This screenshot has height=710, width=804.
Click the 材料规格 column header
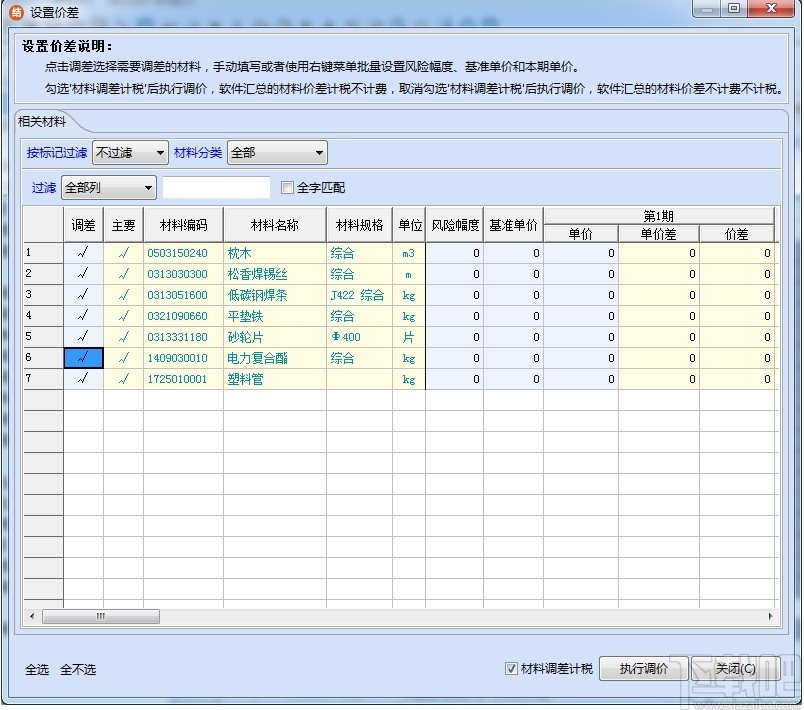pyautogui.click(x=359, y=225)
